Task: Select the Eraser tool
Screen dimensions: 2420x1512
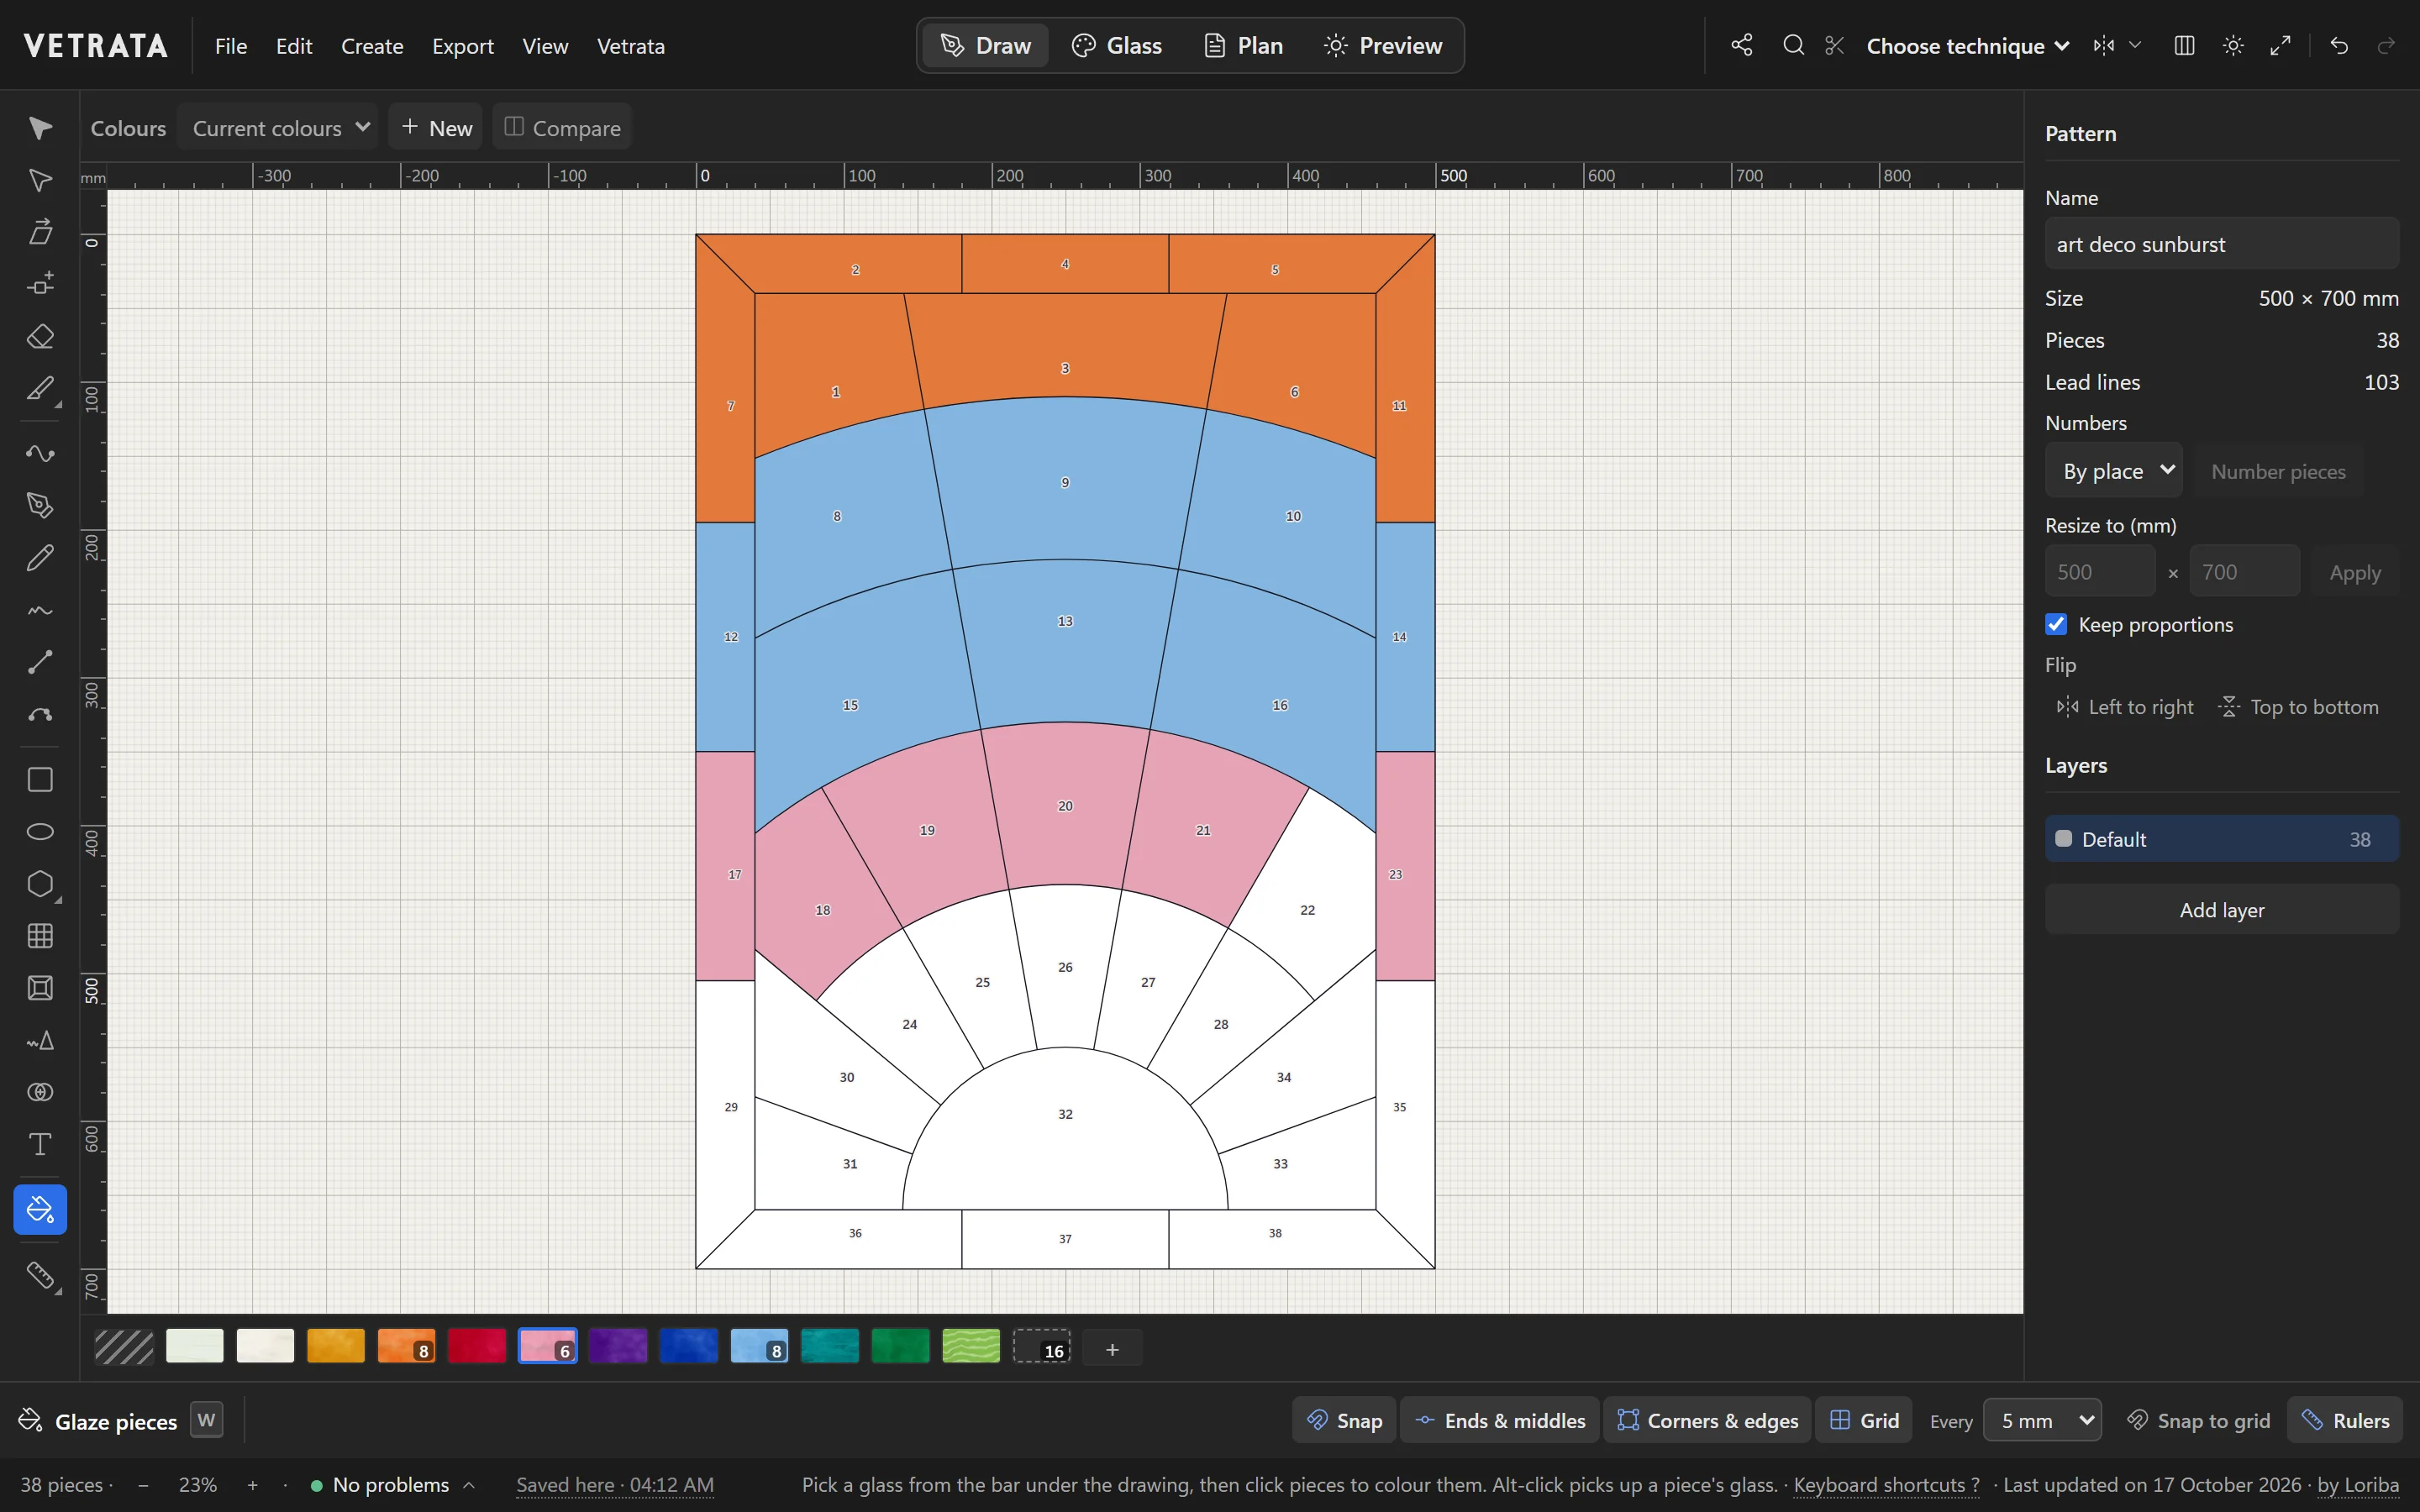Action: click(40, 336)
